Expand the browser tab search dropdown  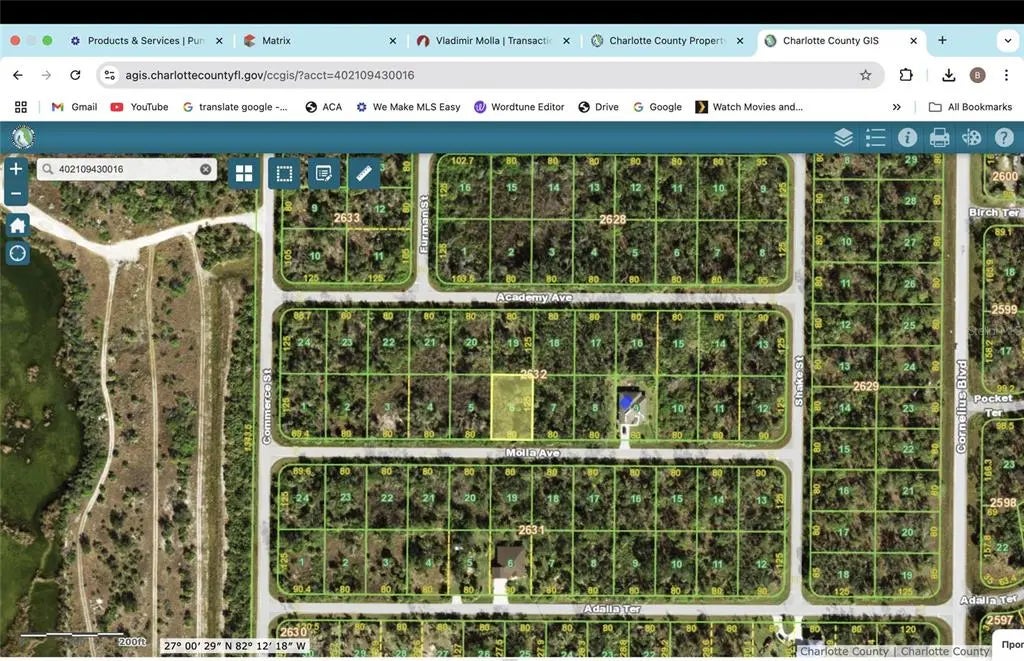pyautogui.click(x=1006, y=41)
